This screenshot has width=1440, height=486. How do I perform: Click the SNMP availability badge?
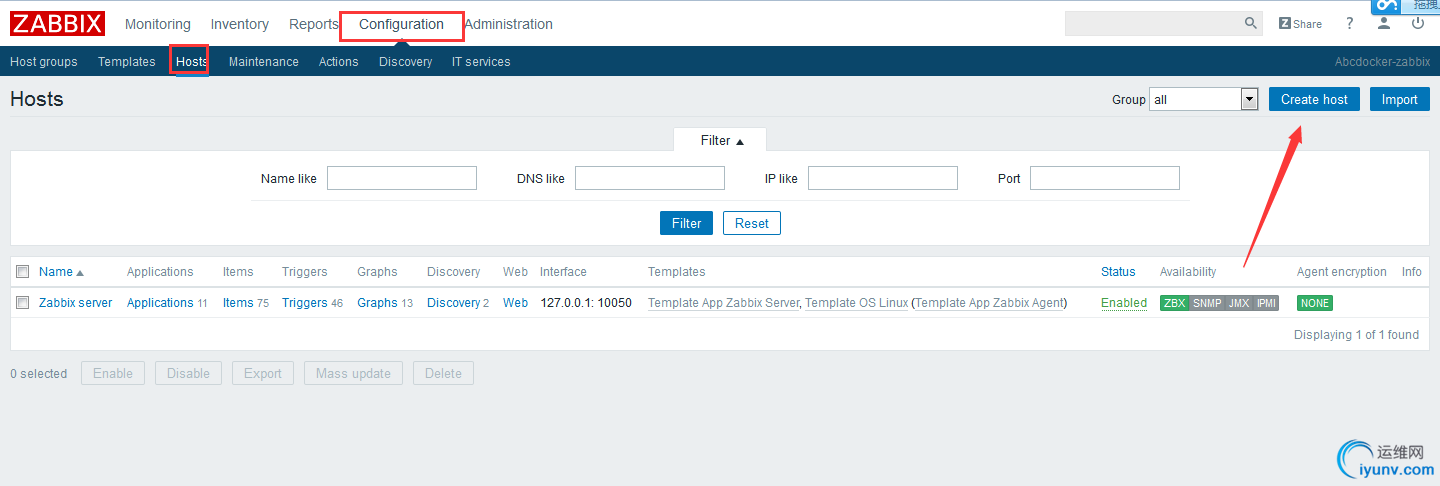click(x=1207, y=303)
